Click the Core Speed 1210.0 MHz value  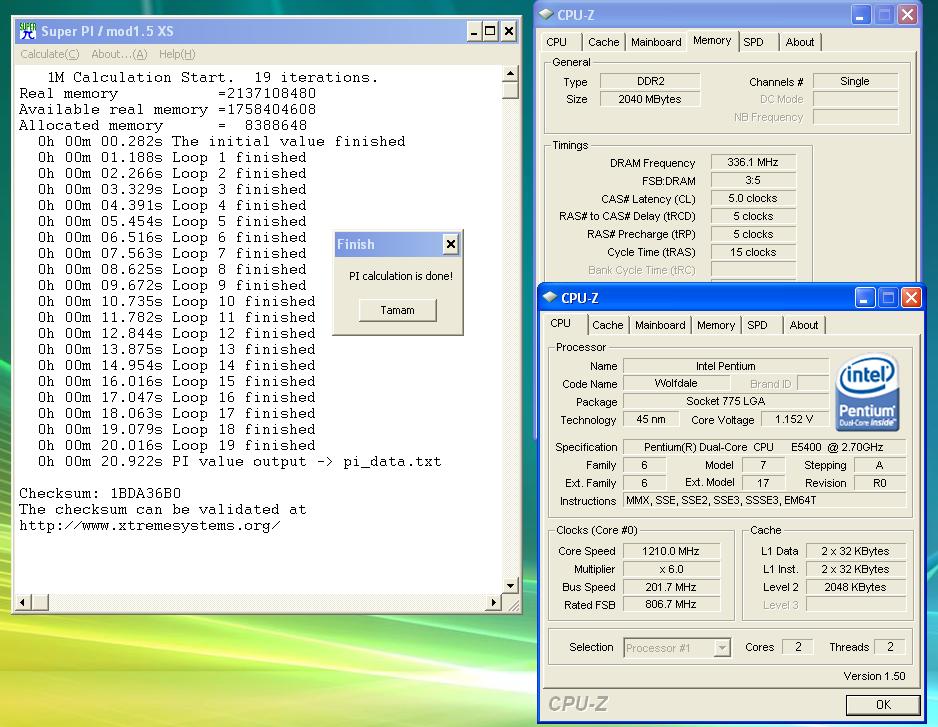pos(671,551)
